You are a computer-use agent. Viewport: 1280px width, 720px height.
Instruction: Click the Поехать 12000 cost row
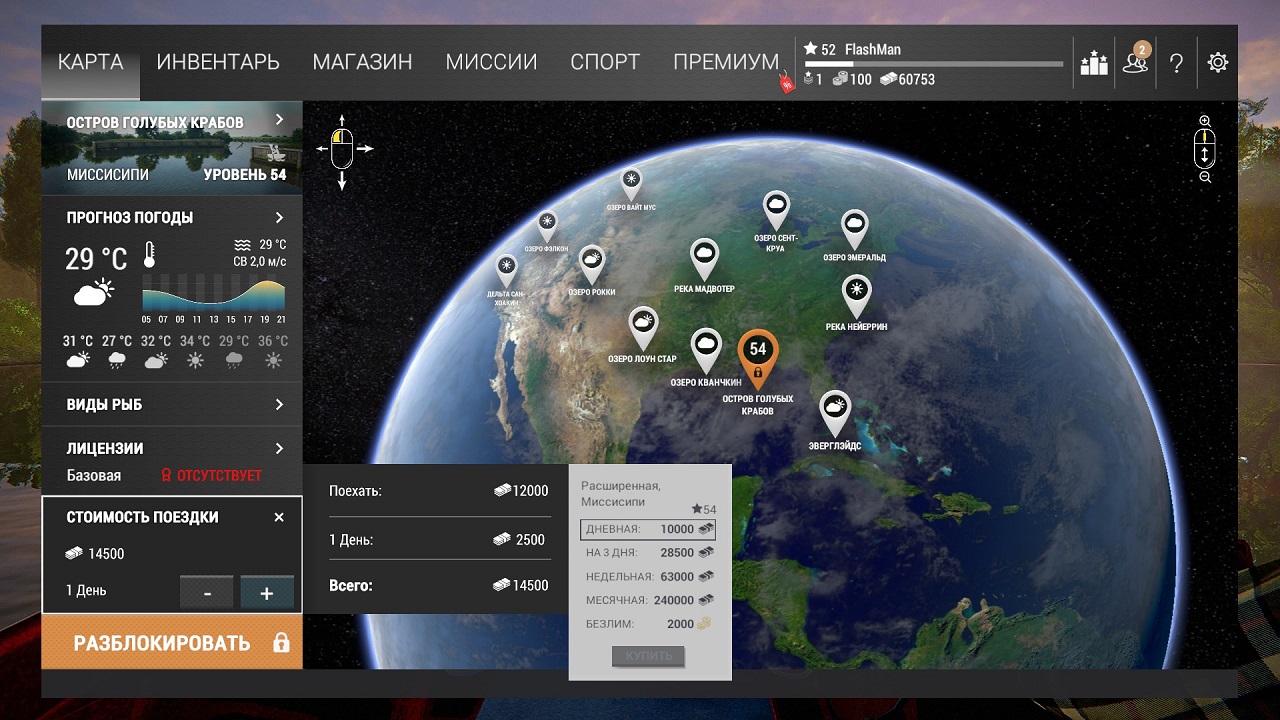pyautogui.click(x=439, y=491)
